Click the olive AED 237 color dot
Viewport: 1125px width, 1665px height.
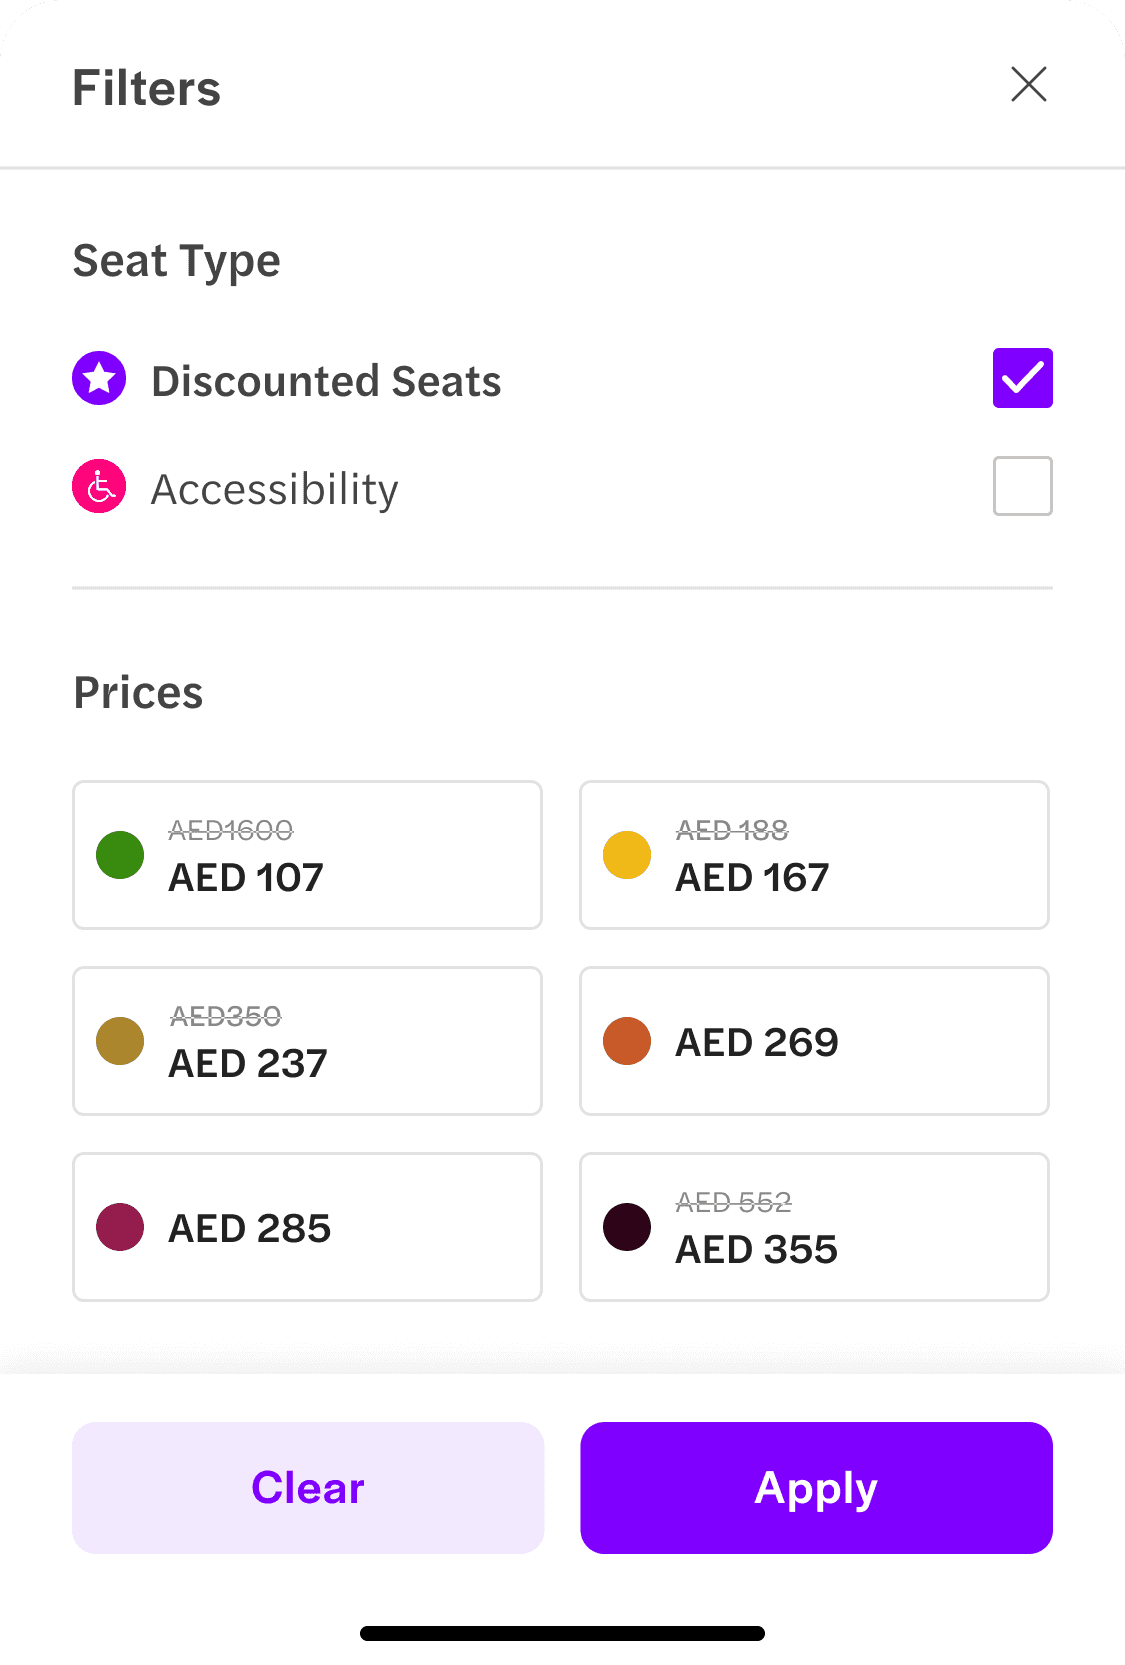point(120,1041)
